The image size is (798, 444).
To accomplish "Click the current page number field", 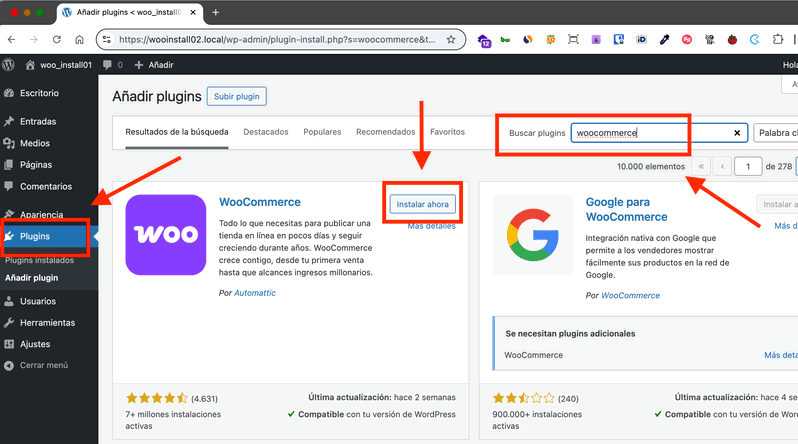I will (x=748, y=166).
